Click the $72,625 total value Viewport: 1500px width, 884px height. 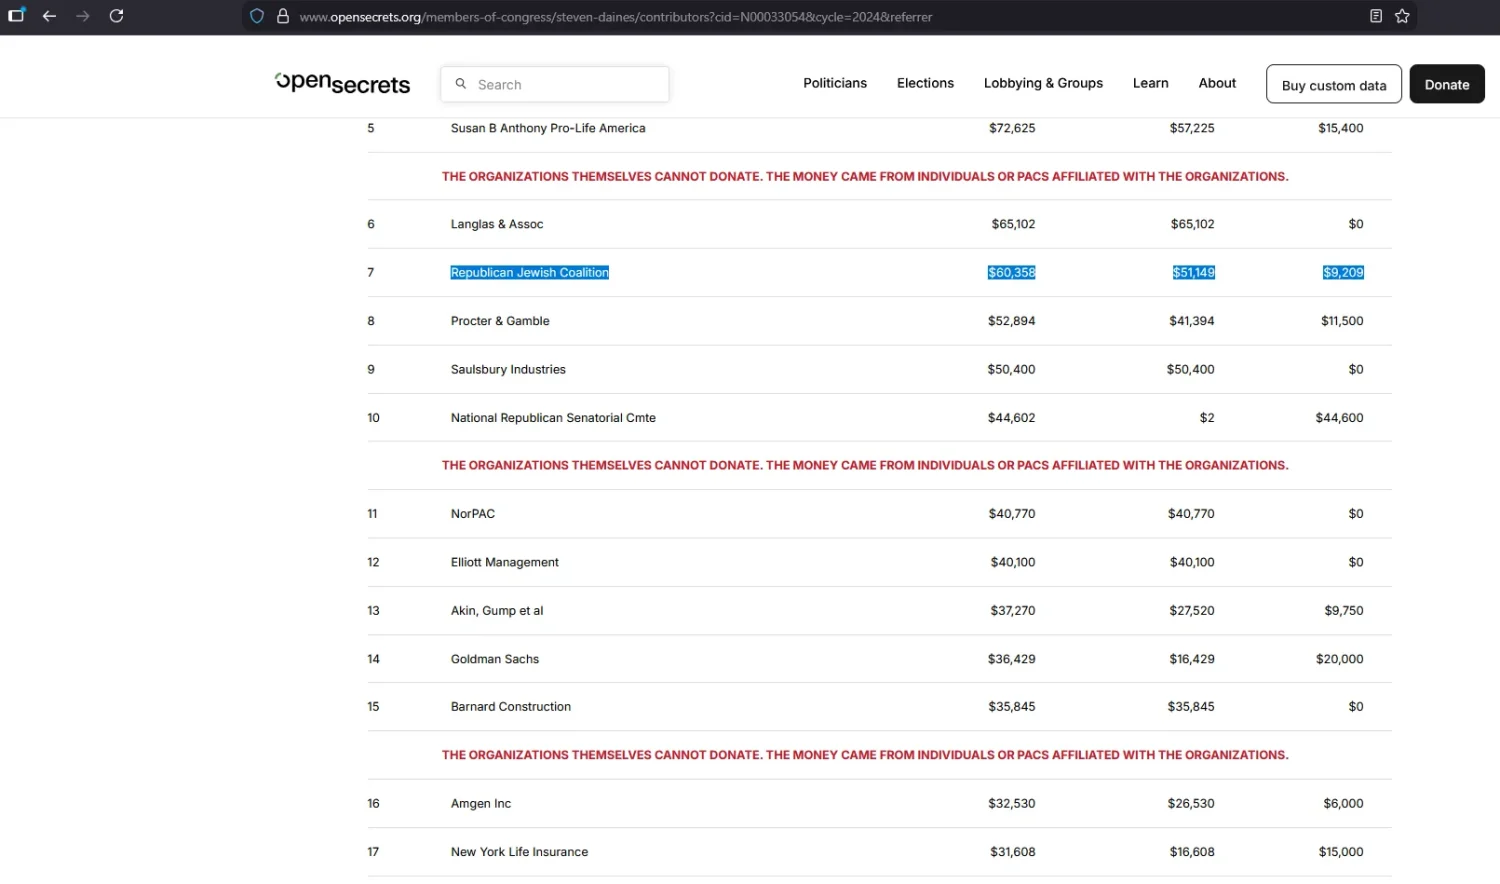(x=1012, y=128)
